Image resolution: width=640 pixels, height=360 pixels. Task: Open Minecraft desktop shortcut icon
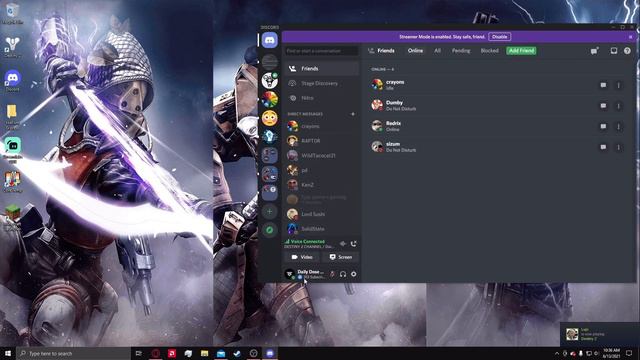[x=12, y=216]
